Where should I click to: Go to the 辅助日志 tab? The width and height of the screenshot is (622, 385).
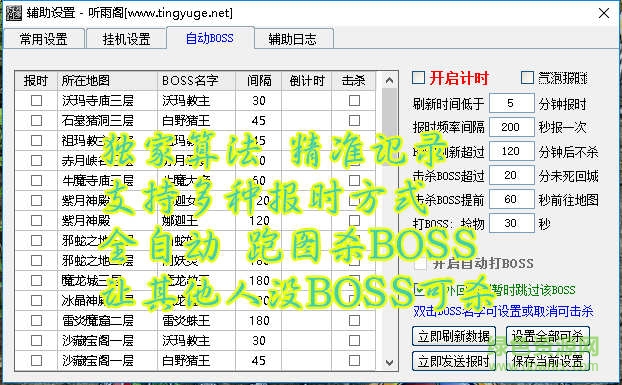pos(293,39)
